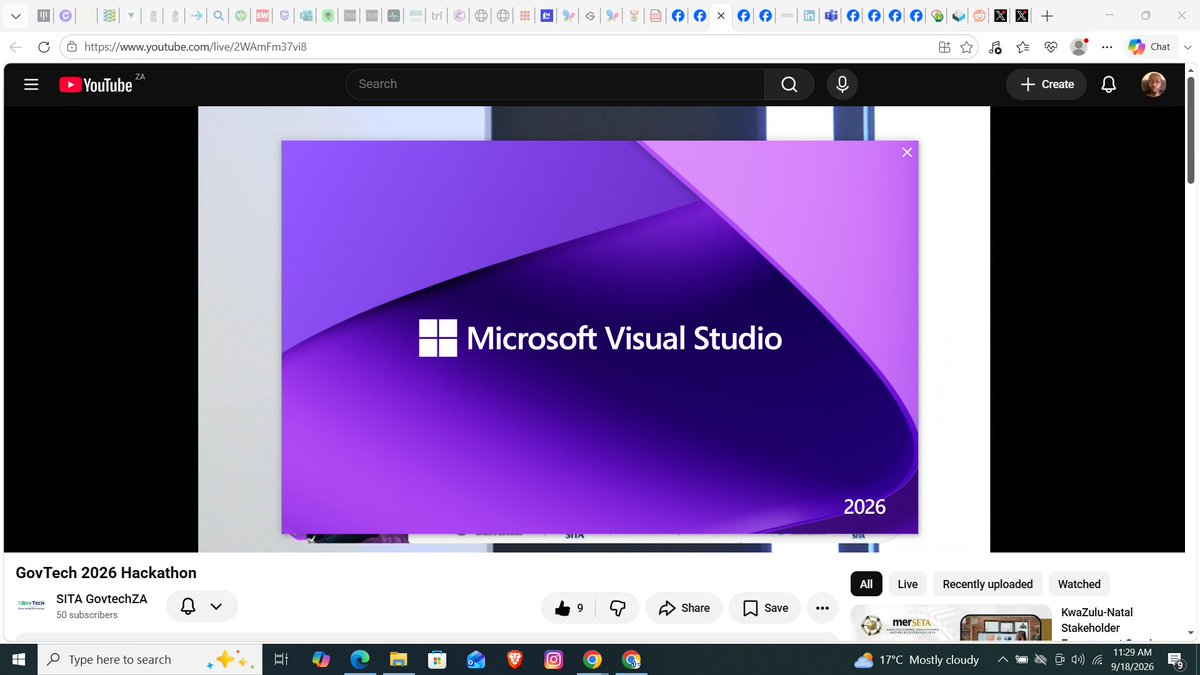Open the tab actions menu chevron

pos(15,16)
